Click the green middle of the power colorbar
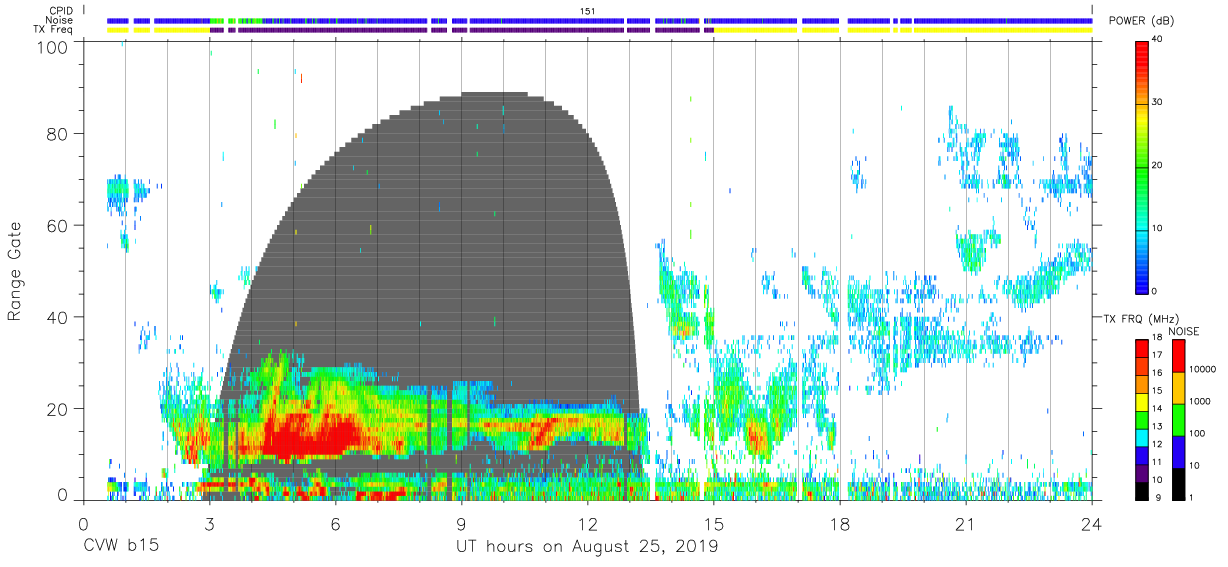 point(1142,165)
